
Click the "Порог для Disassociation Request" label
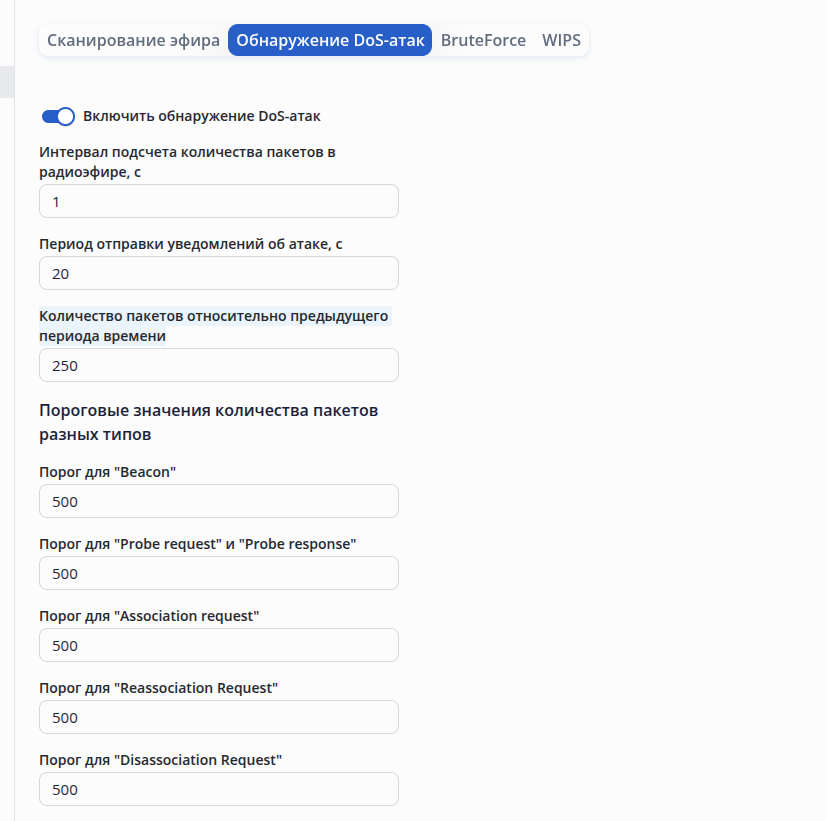click(160, 760)
